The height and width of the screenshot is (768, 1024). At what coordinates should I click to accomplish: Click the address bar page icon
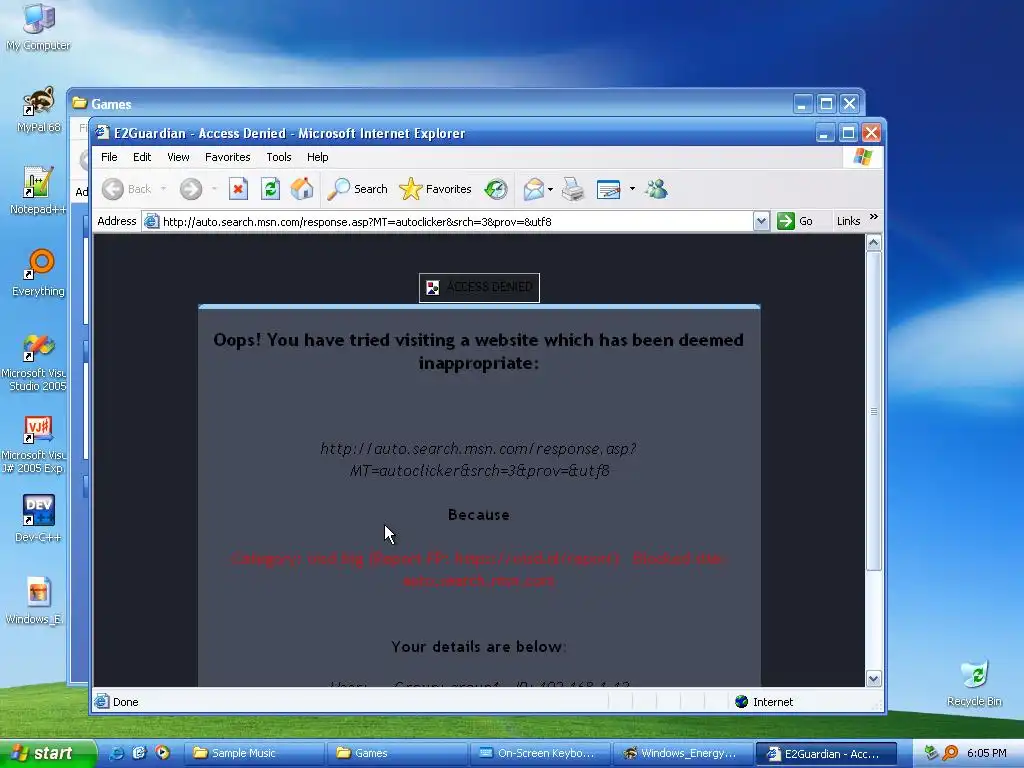[x=152, y=221]
